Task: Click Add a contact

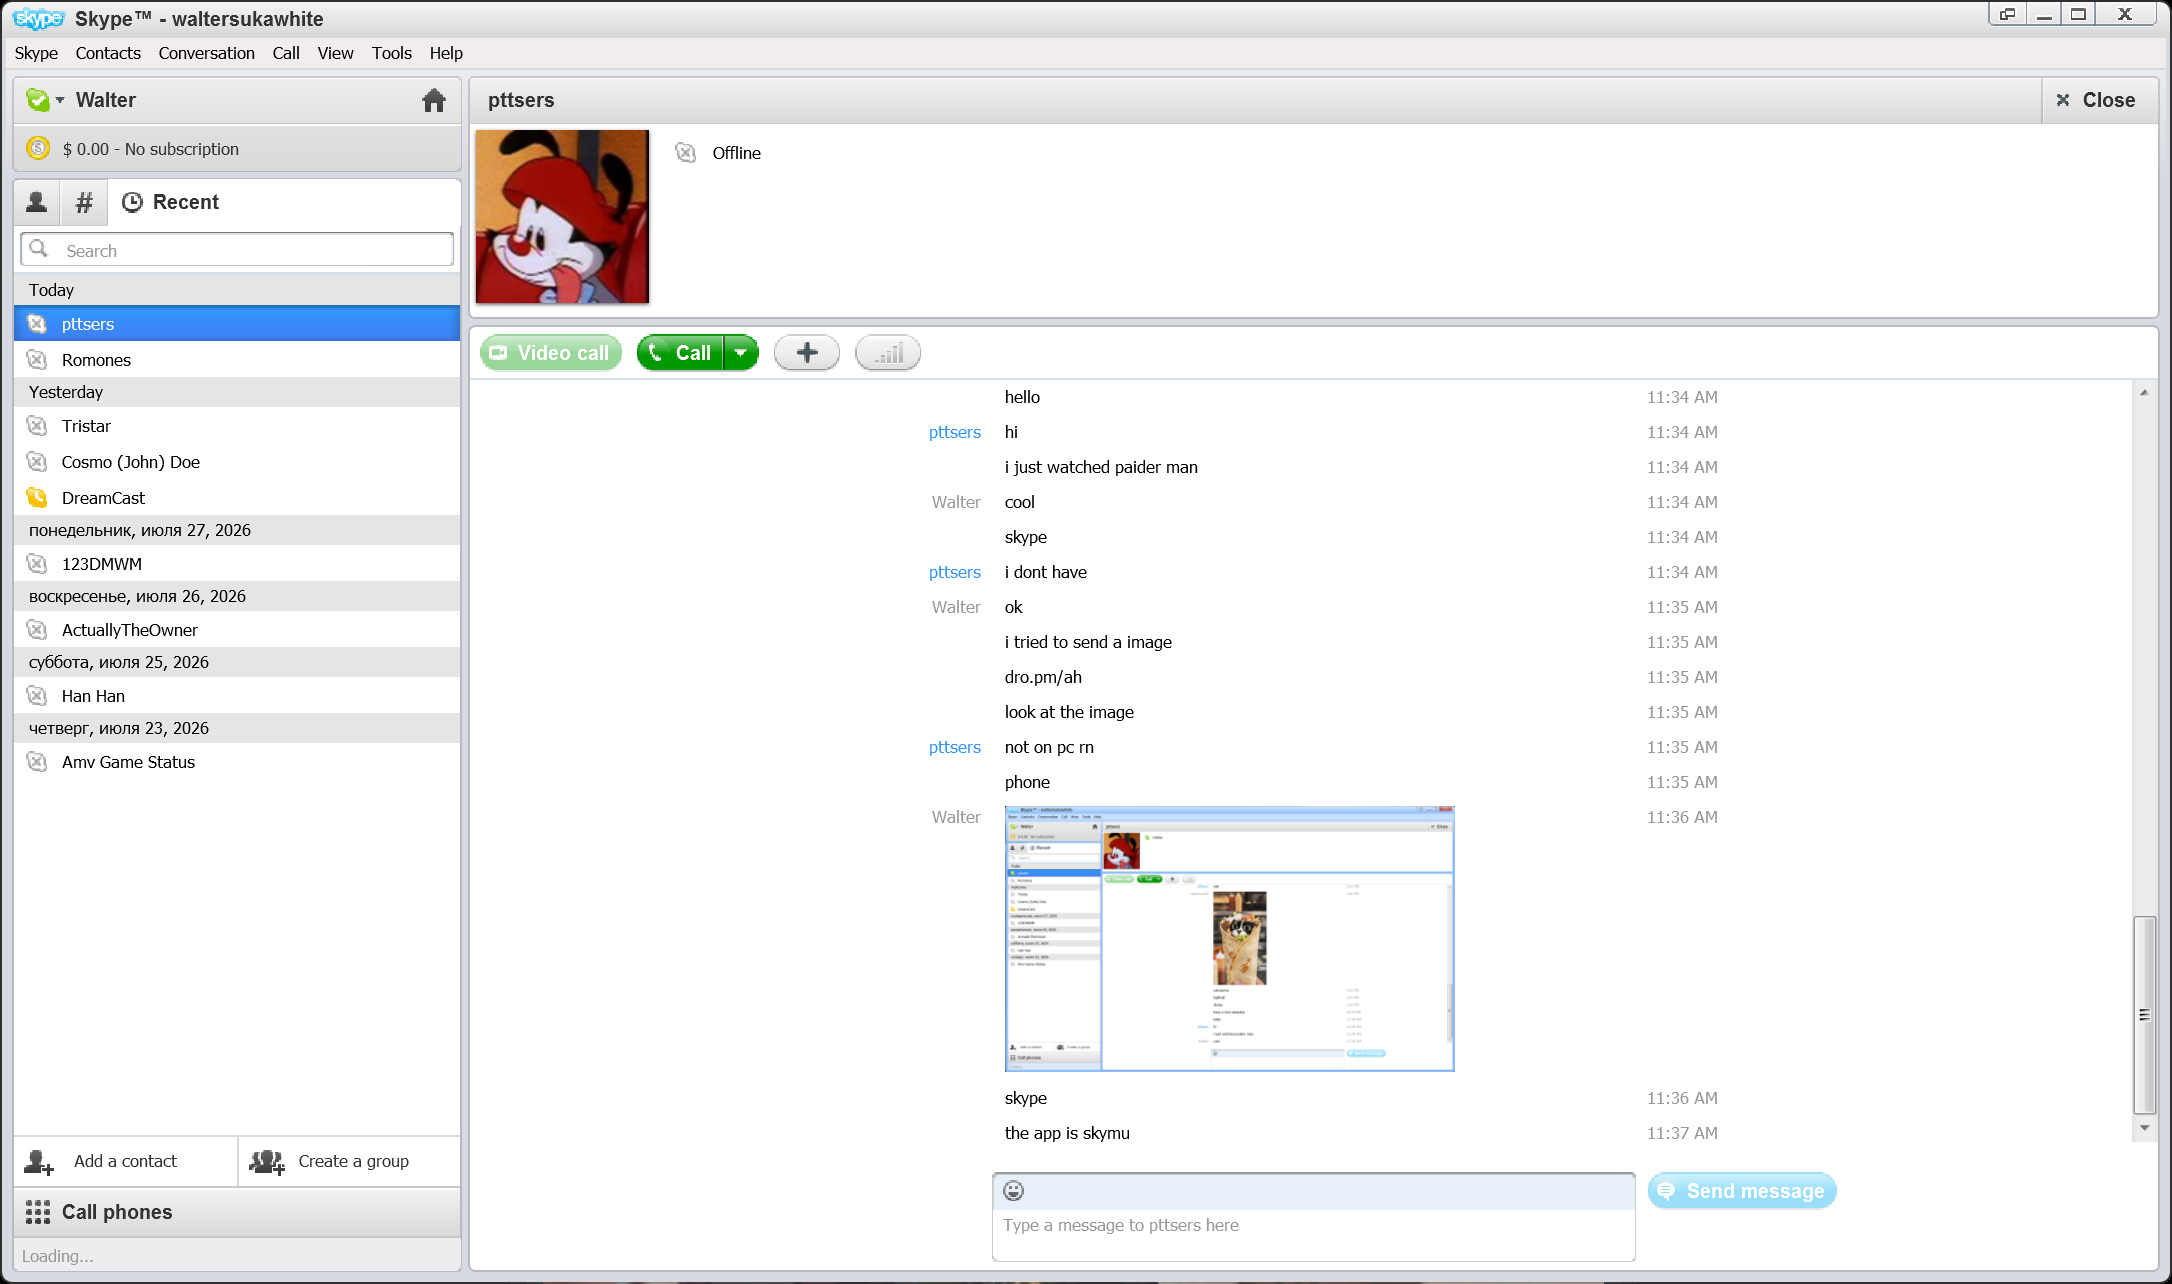Action: click(x=125, y=1161)
